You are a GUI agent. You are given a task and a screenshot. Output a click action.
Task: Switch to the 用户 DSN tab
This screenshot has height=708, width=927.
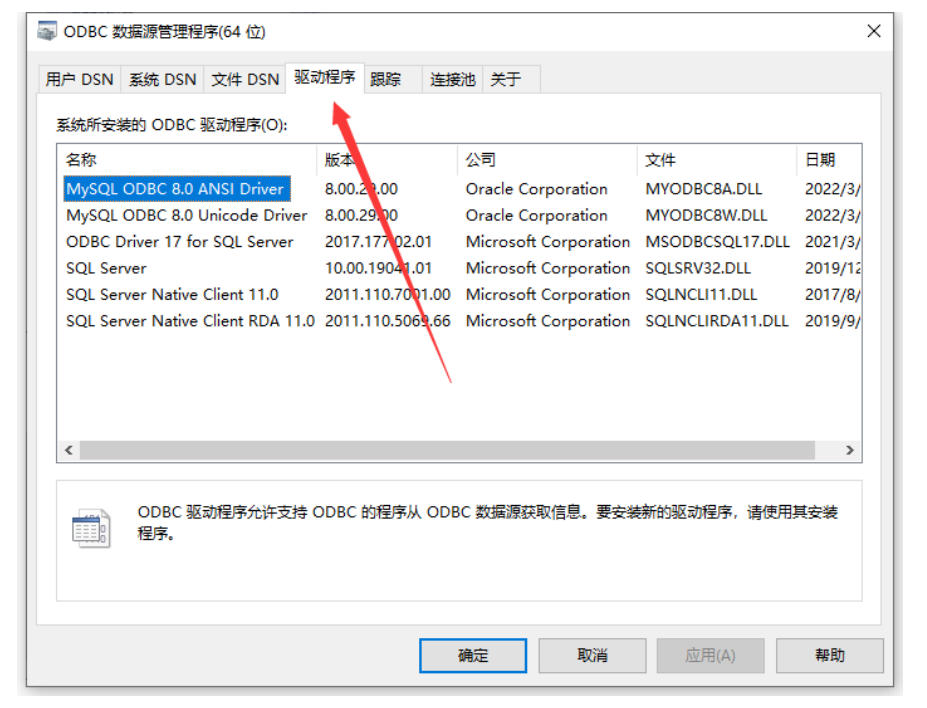[80, 79]
